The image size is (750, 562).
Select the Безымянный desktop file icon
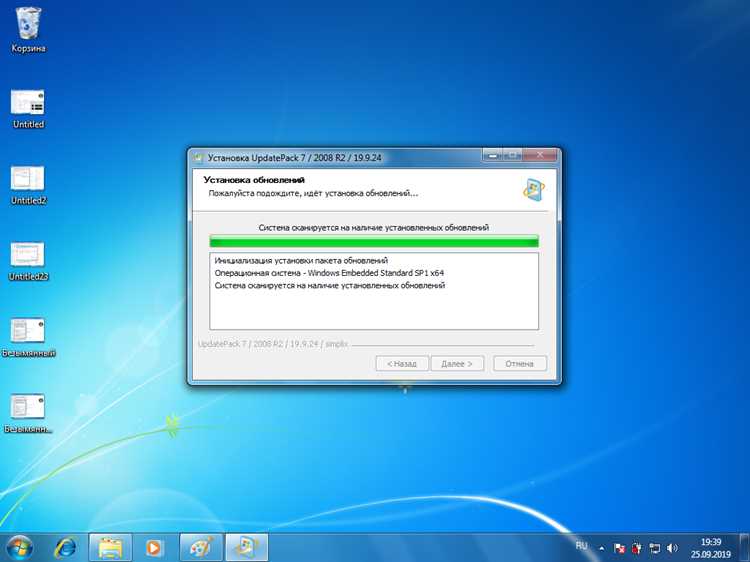[28, 338]
